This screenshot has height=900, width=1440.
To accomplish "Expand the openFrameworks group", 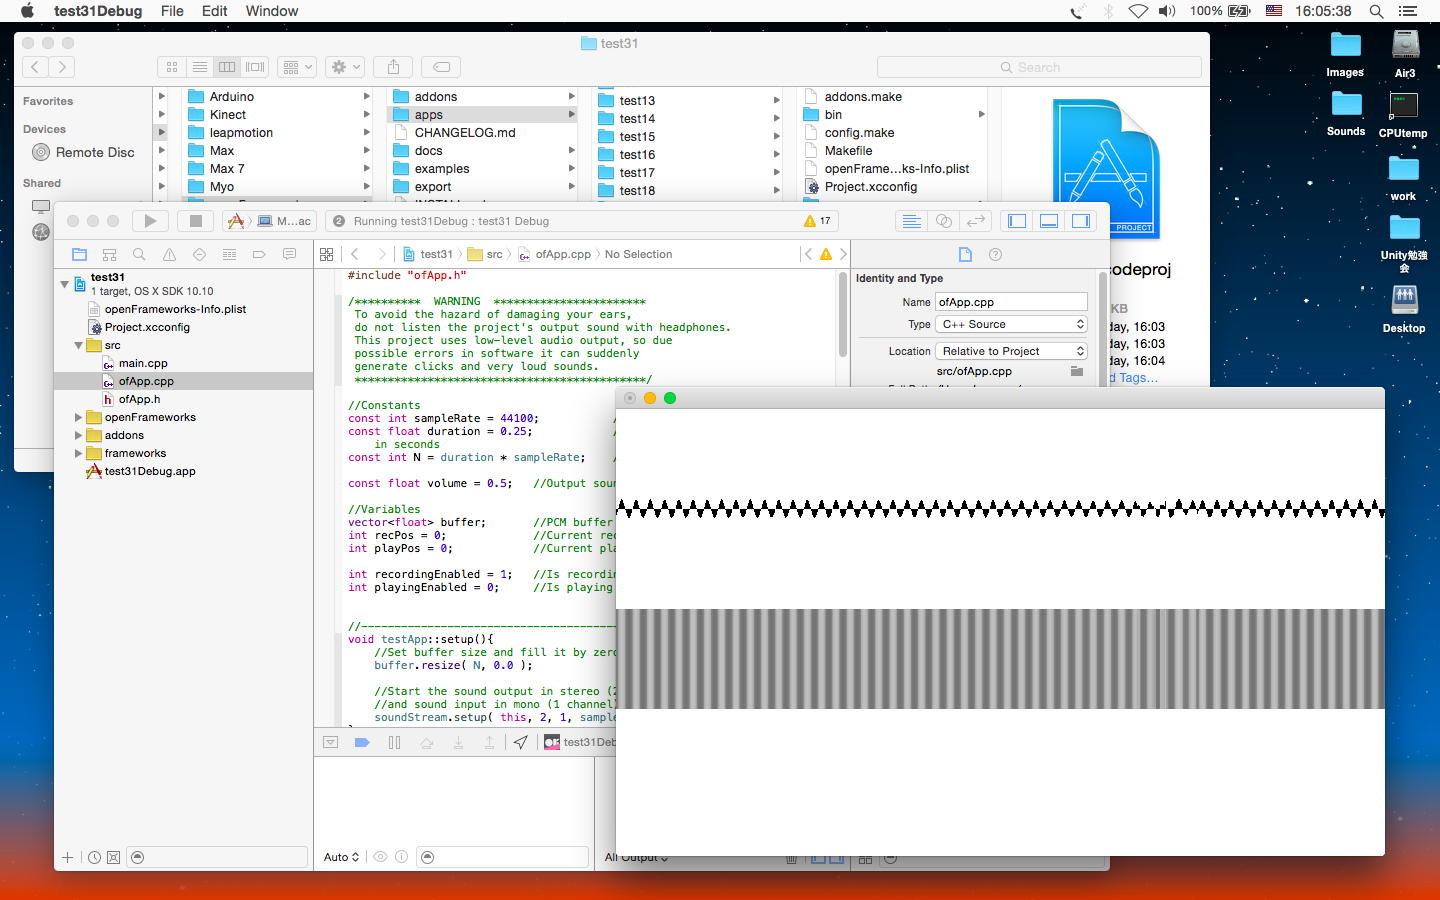I will coord(78,417).
